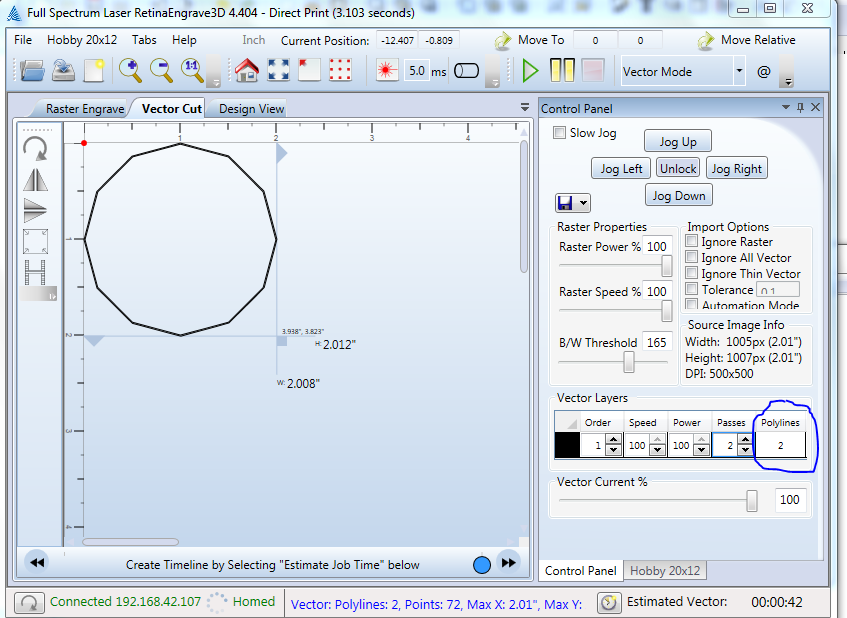This screenshot has width=847, height=618.
Task: Select the rotate tool in the side toolbar
Action: click(x=35, y=149)
